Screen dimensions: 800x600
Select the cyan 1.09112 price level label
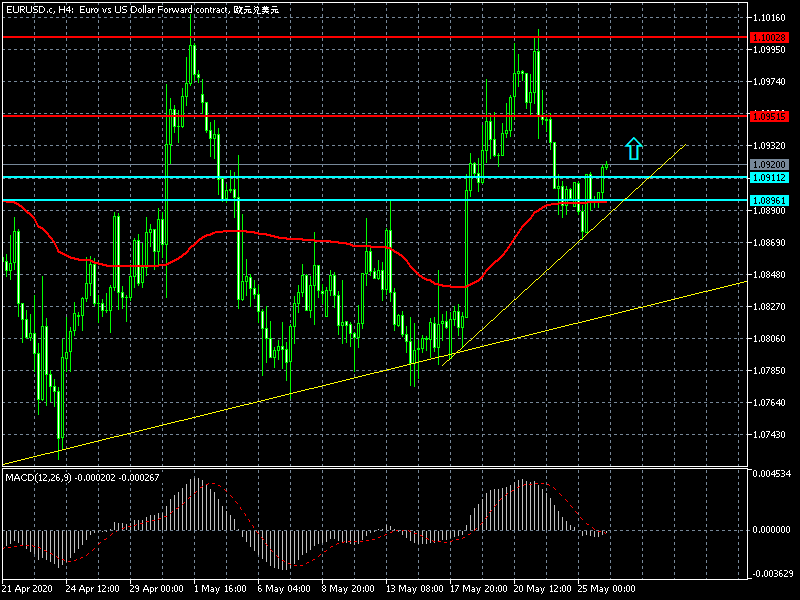[x=769, y=178]
